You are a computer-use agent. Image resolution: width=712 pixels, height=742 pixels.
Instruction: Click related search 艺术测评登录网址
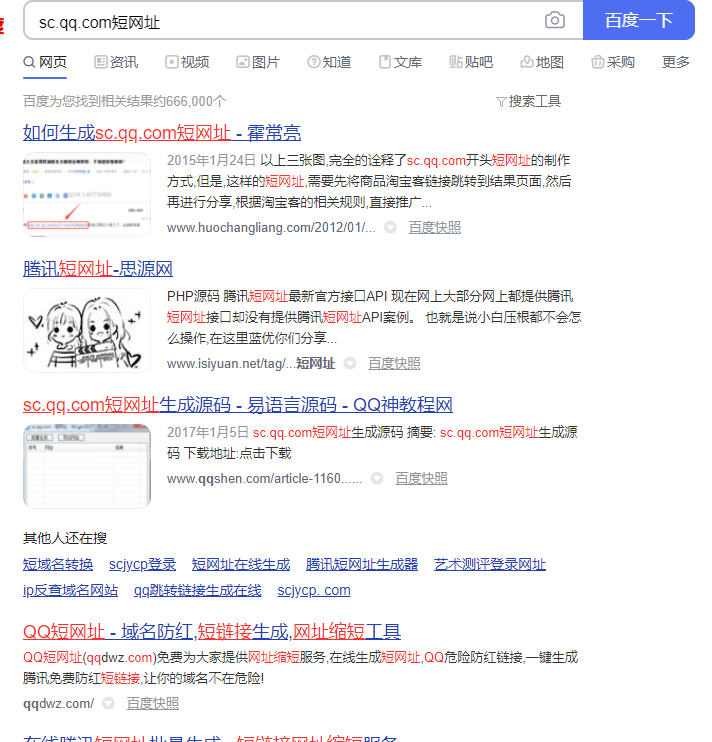point(490,564)
